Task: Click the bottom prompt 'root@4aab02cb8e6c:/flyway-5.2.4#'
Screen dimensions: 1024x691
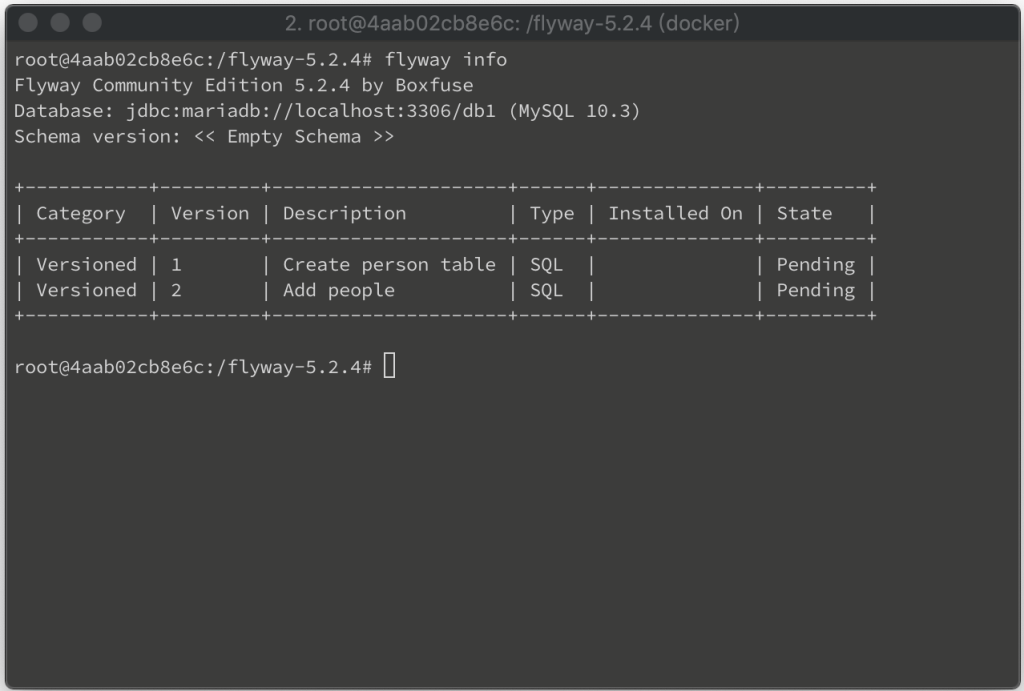Action: (193, 367)
